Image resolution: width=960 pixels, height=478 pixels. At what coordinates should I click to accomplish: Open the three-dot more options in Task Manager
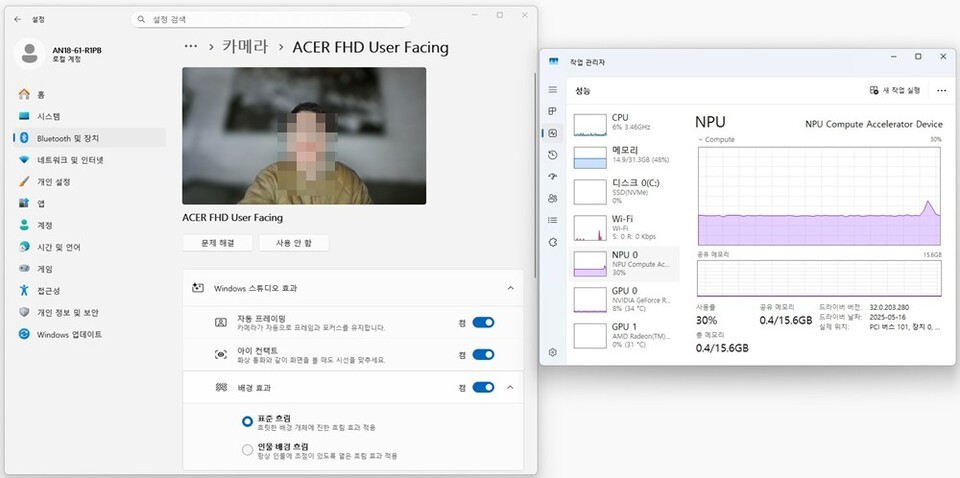942,91
